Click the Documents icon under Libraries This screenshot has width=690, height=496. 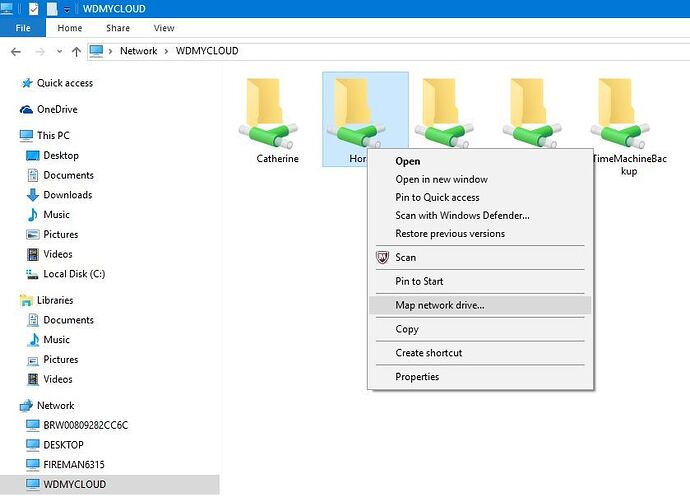pyautogui.click(x=33, y=320)
